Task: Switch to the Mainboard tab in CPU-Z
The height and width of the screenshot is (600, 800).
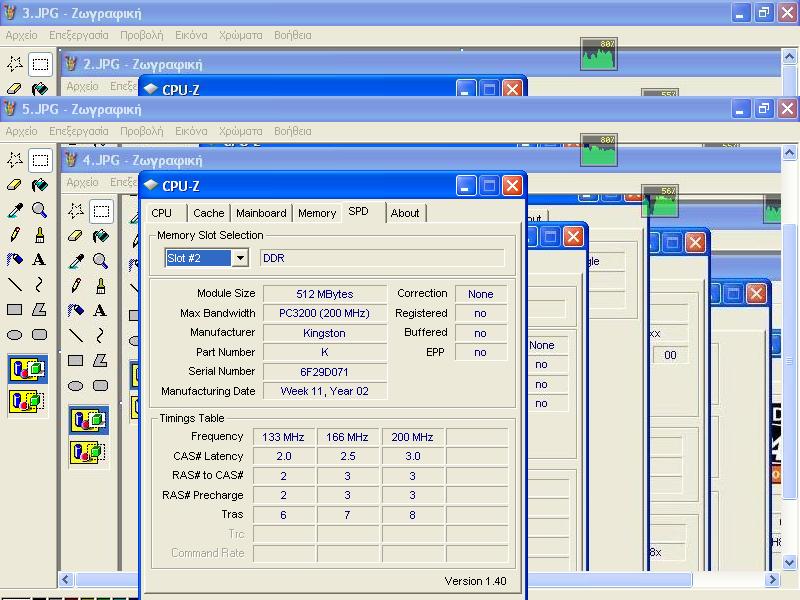Action: click(x=261, y=213)
